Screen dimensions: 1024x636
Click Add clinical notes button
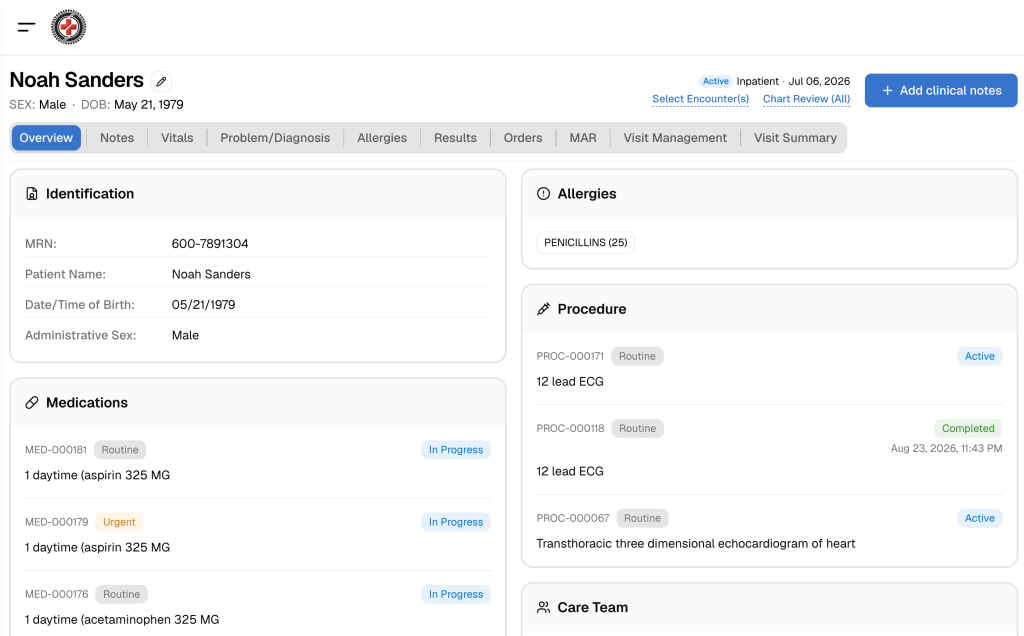point(941,91)
